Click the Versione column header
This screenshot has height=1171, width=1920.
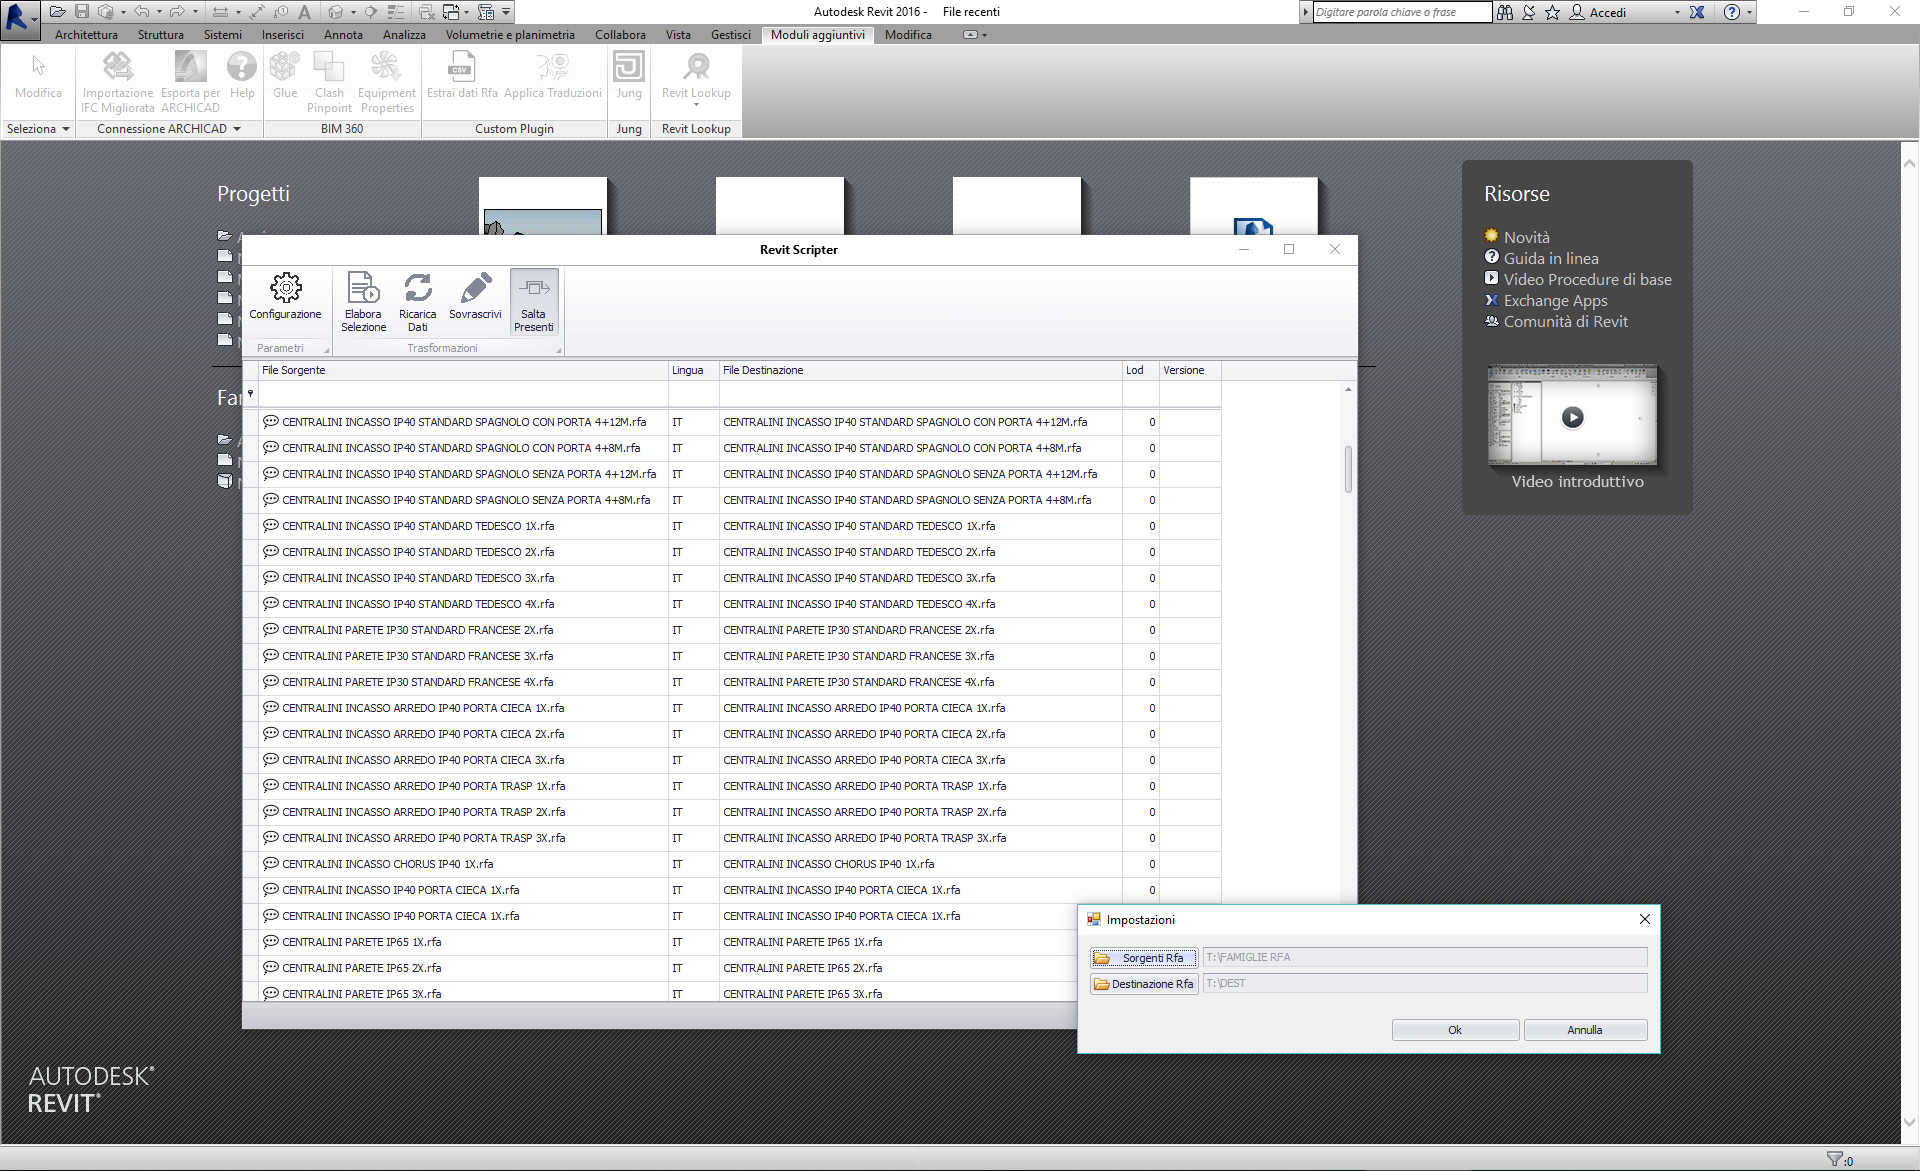[1190, 370]
